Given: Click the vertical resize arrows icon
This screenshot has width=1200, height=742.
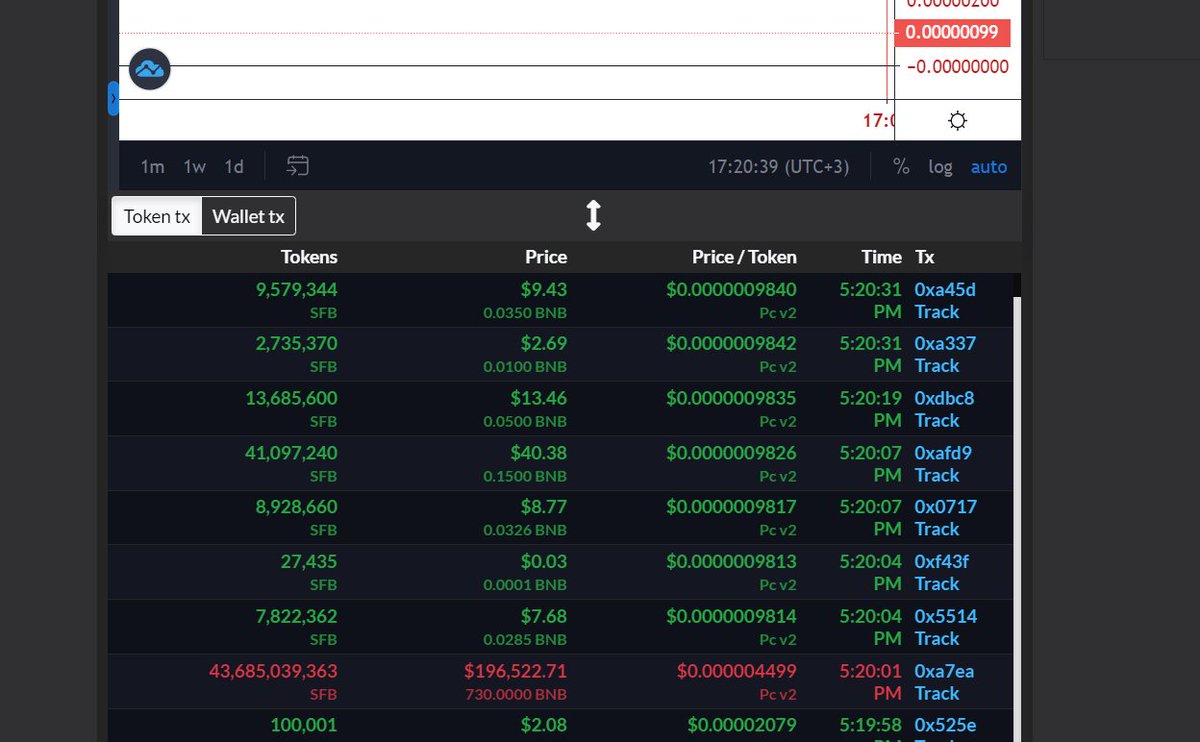Looking at the screenshot, I should coord(593,215).
